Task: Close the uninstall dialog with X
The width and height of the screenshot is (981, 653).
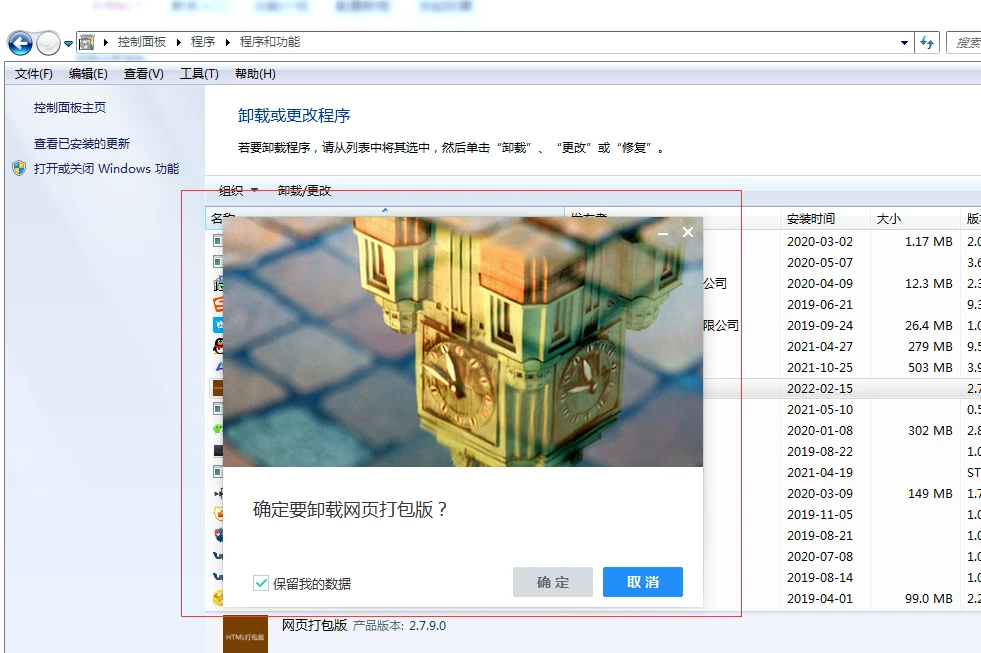Action: coord(688,232)
